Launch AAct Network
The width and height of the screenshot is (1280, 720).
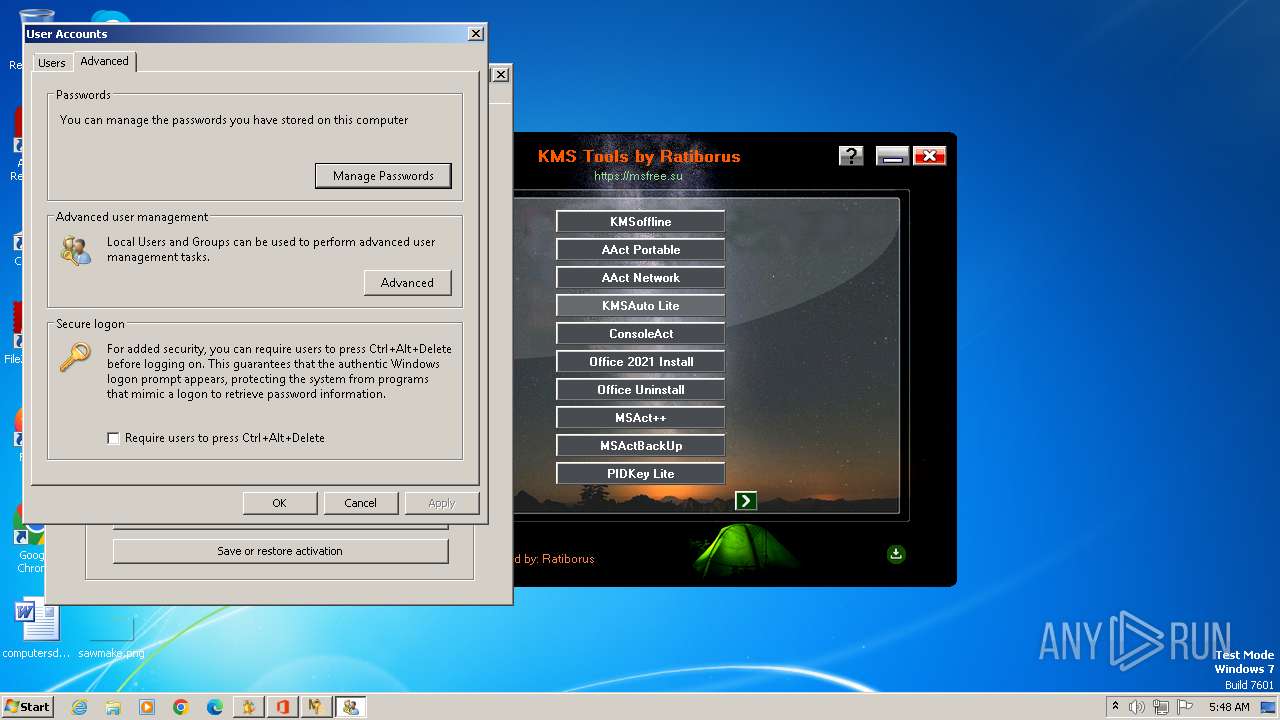click(640, 278)
